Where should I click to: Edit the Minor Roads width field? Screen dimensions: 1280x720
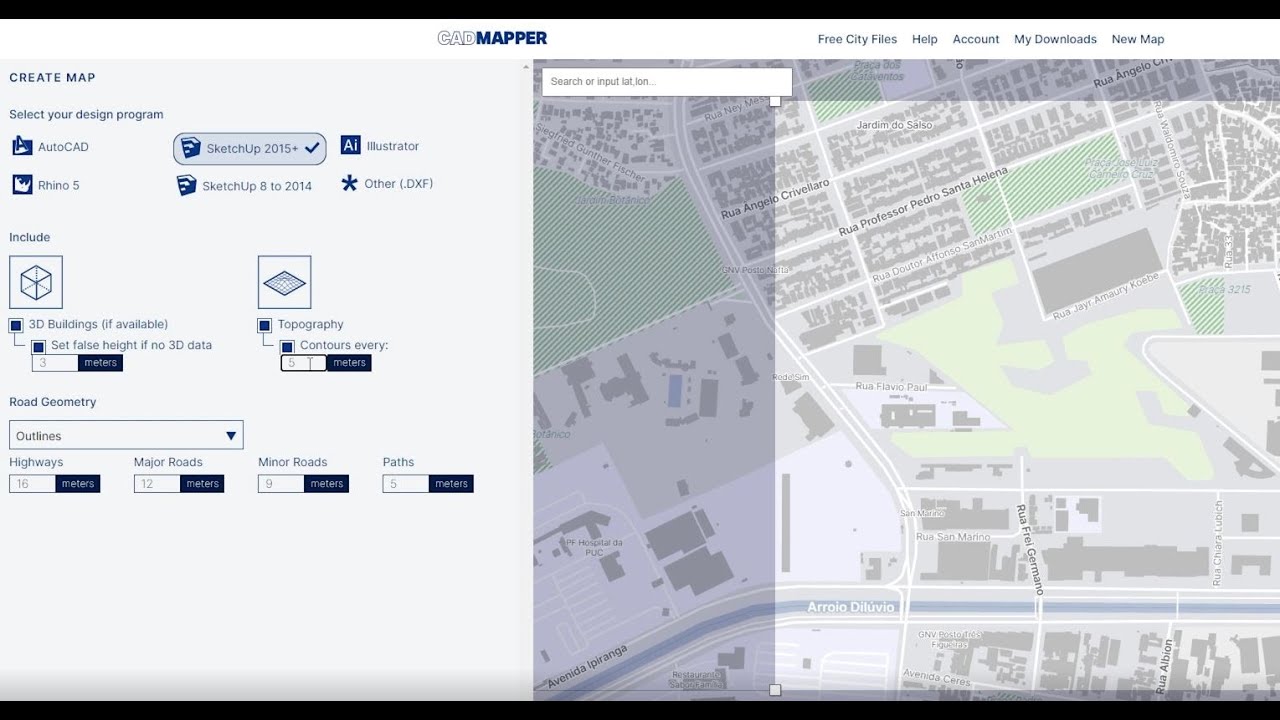[x=281, y=484]
